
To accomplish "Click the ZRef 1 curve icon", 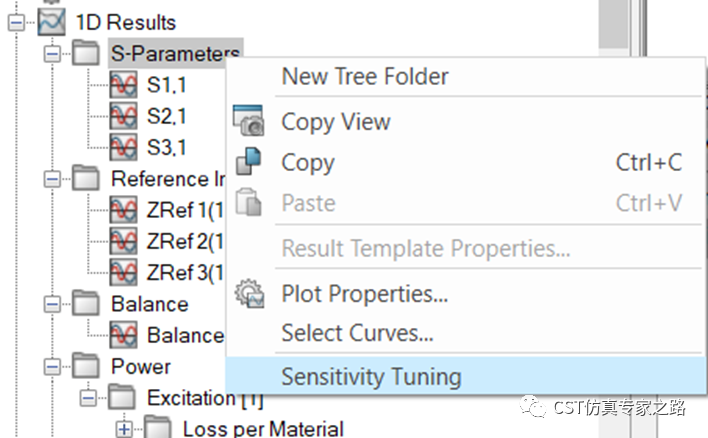I will coord(123,210).
